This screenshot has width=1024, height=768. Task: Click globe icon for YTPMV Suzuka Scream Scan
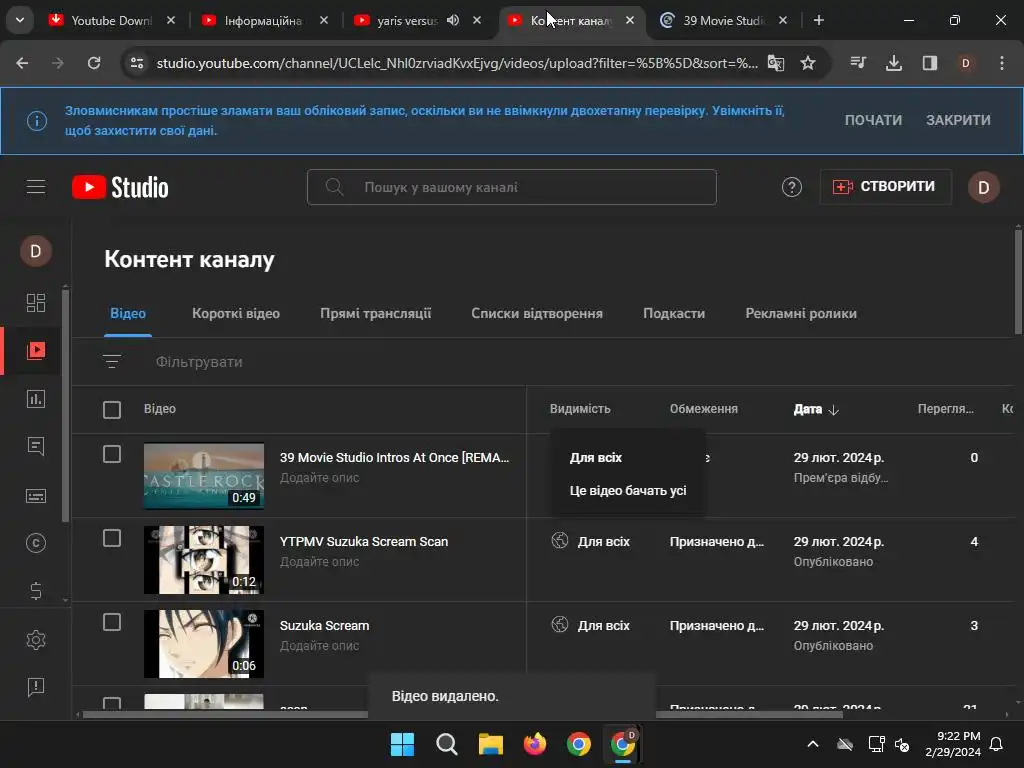[x=560, y=541]
